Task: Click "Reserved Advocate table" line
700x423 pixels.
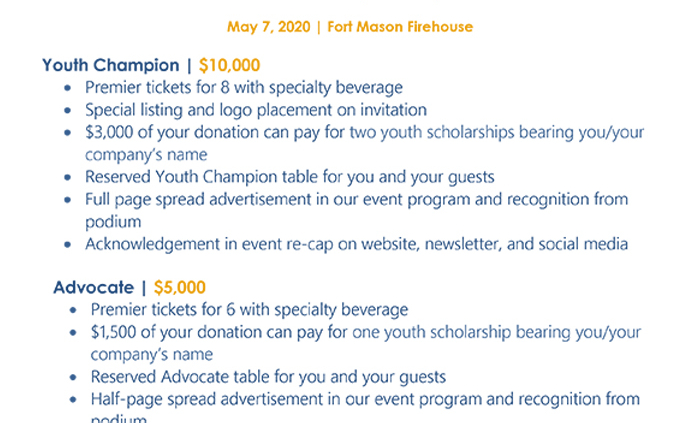Action: 268,377
